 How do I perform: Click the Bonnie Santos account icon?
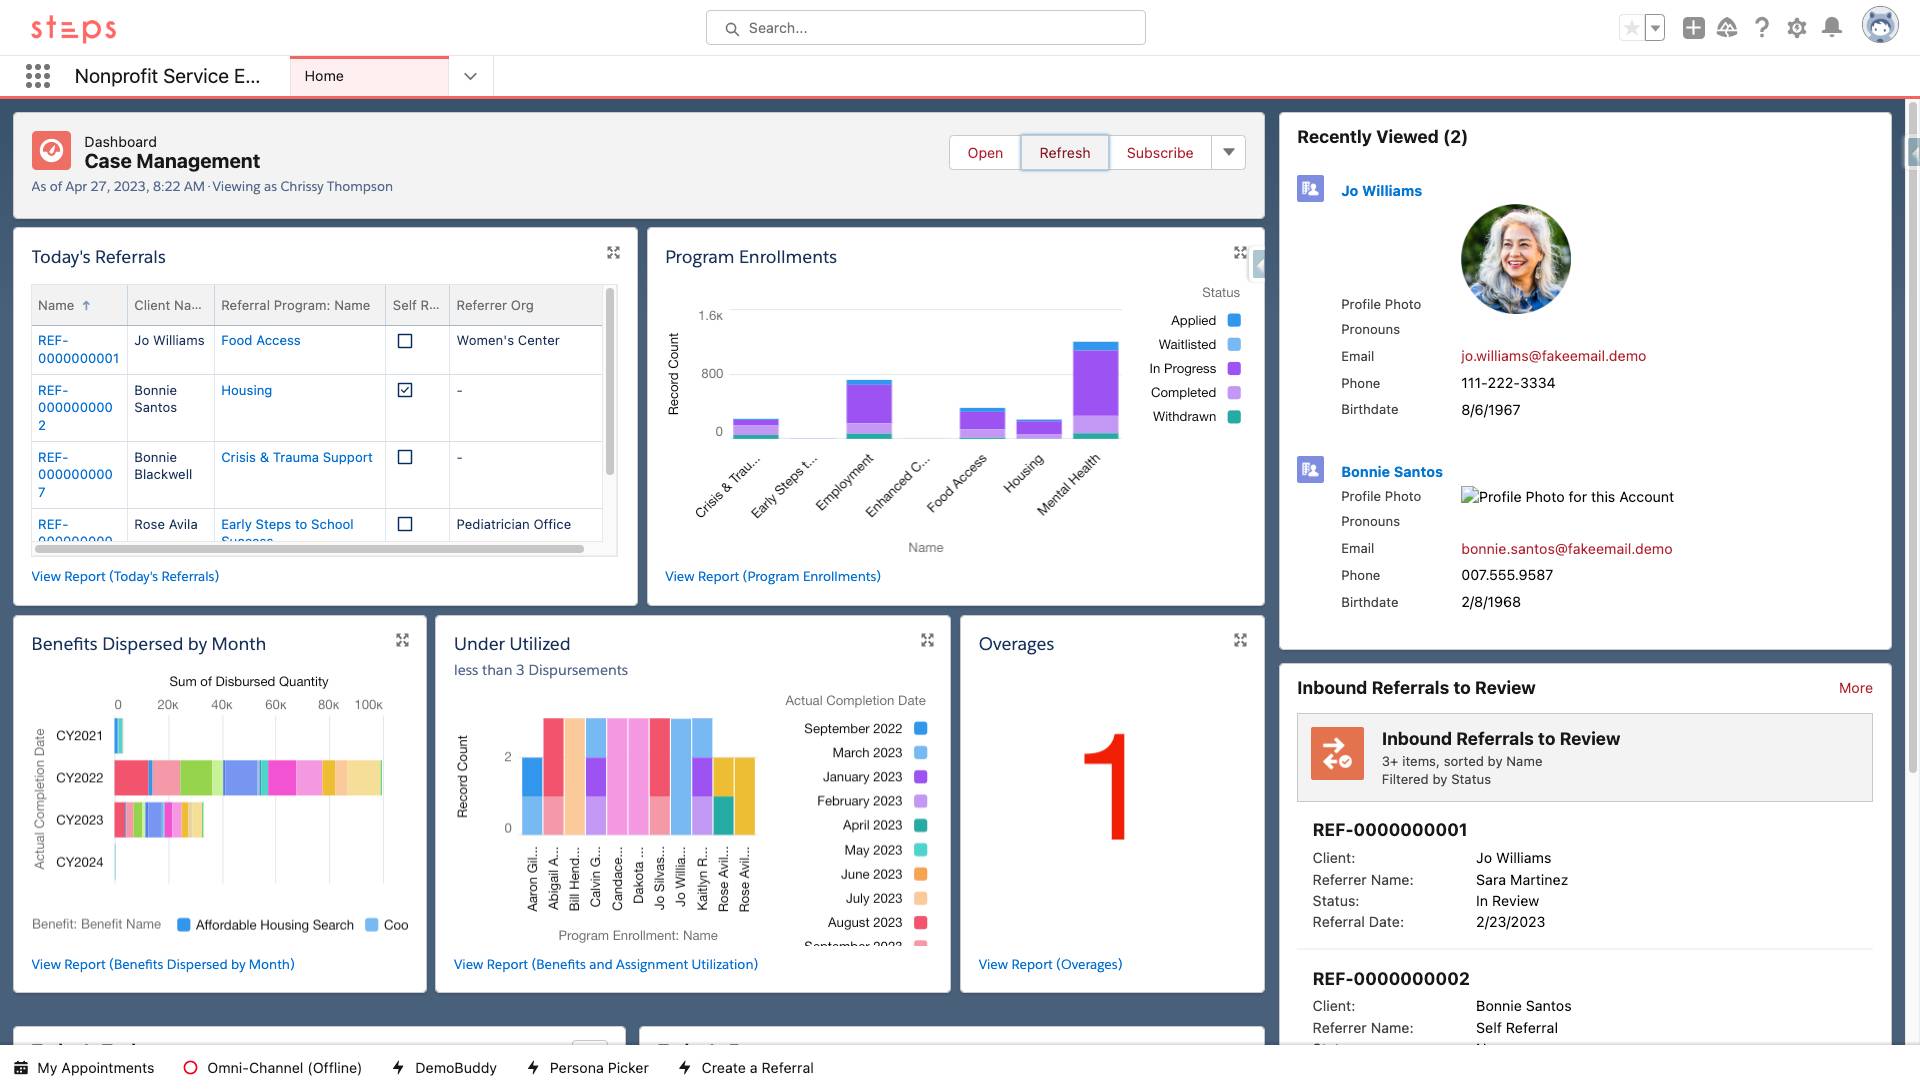point(1310,470)
